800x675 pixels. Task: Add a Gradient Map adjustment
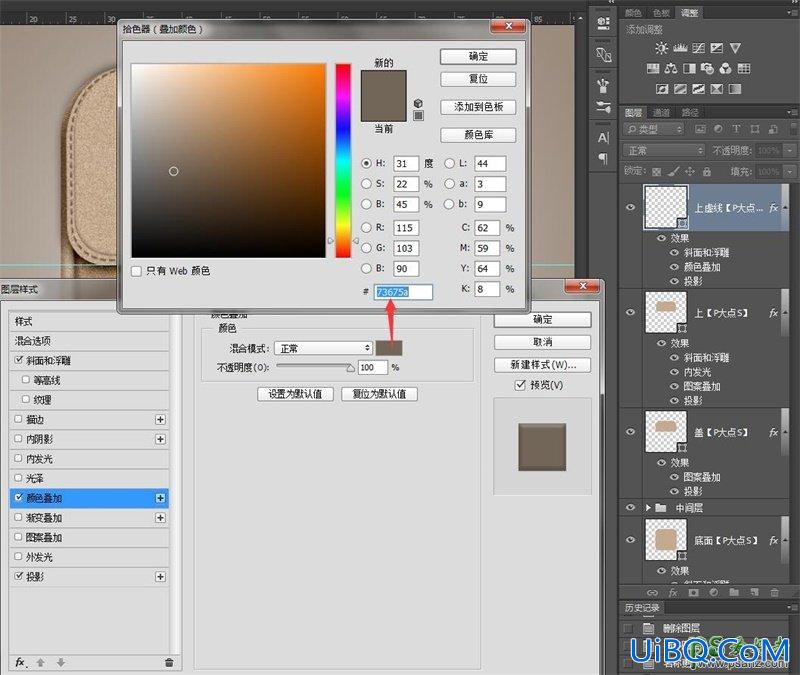735,89
